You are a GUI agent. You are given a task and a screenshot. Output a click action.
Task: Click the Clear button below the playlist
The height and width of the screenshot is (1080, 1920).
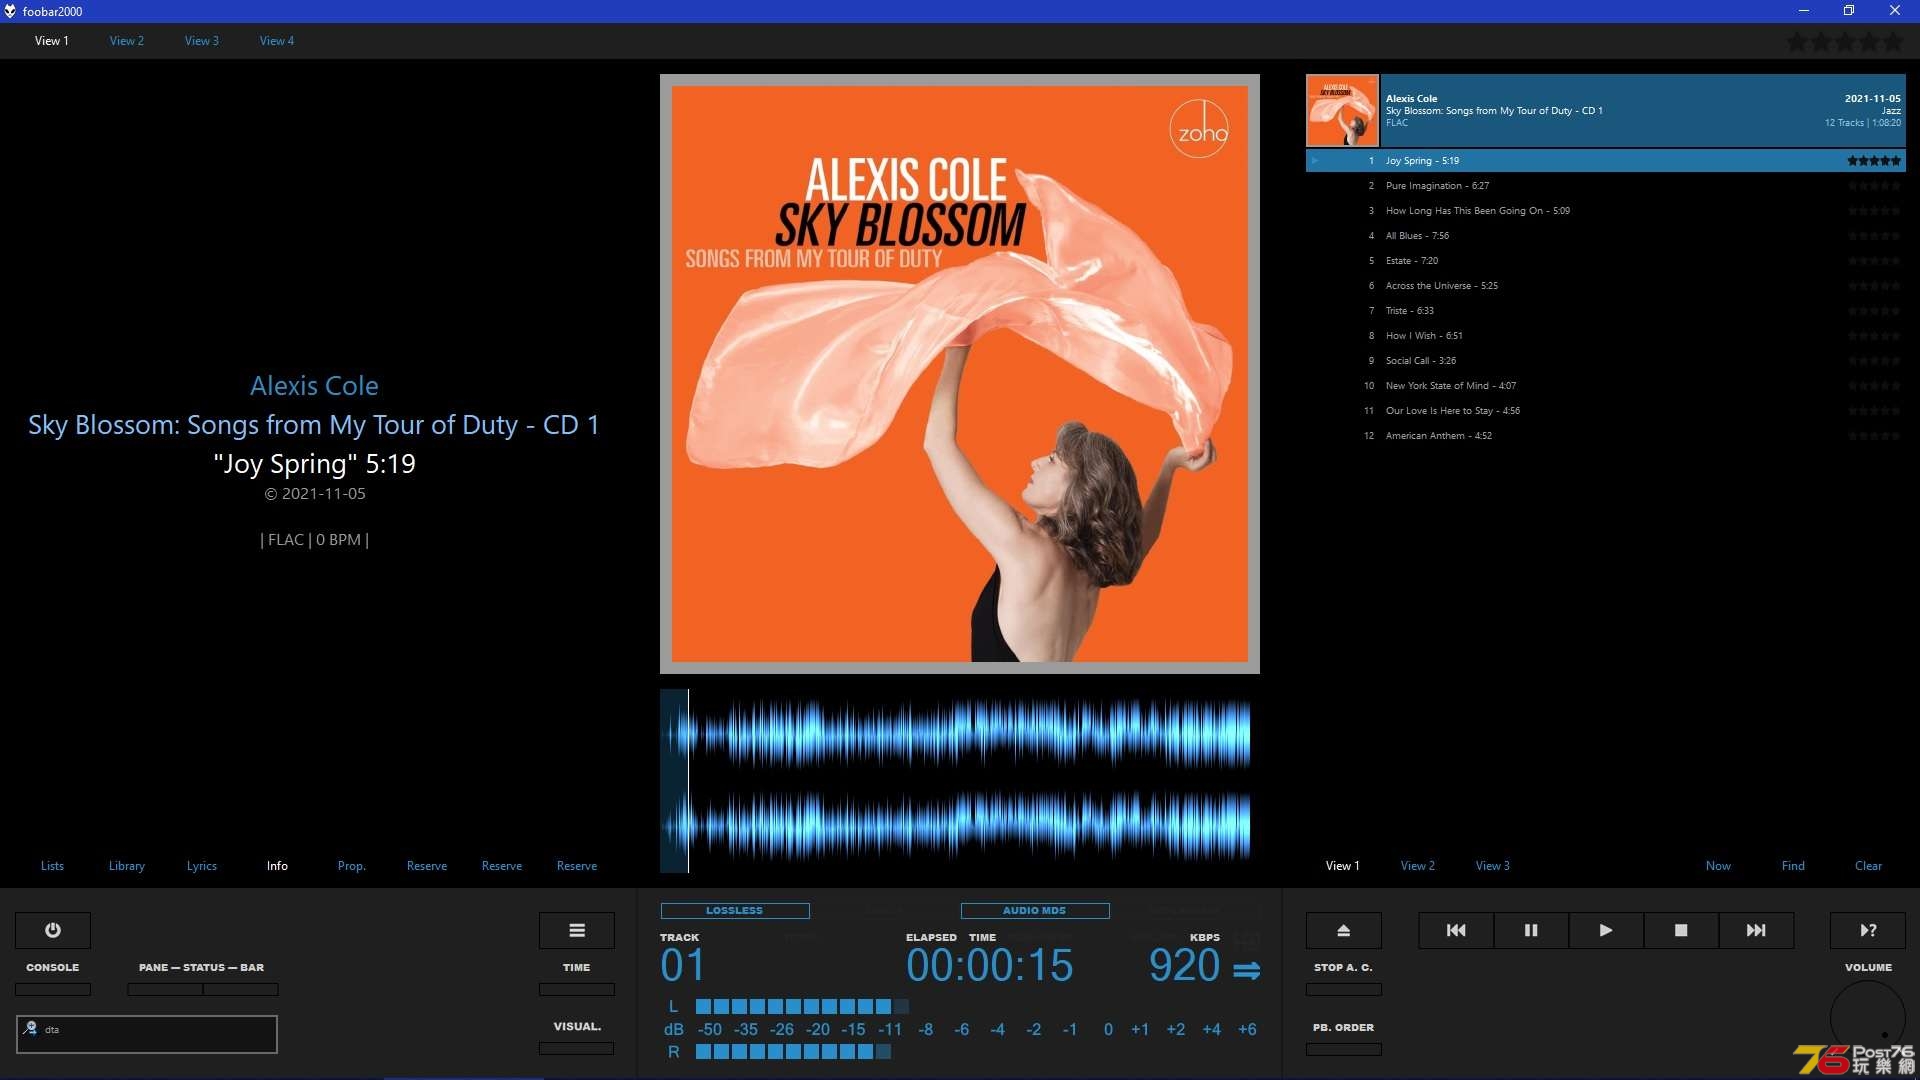click(1868, 866)
